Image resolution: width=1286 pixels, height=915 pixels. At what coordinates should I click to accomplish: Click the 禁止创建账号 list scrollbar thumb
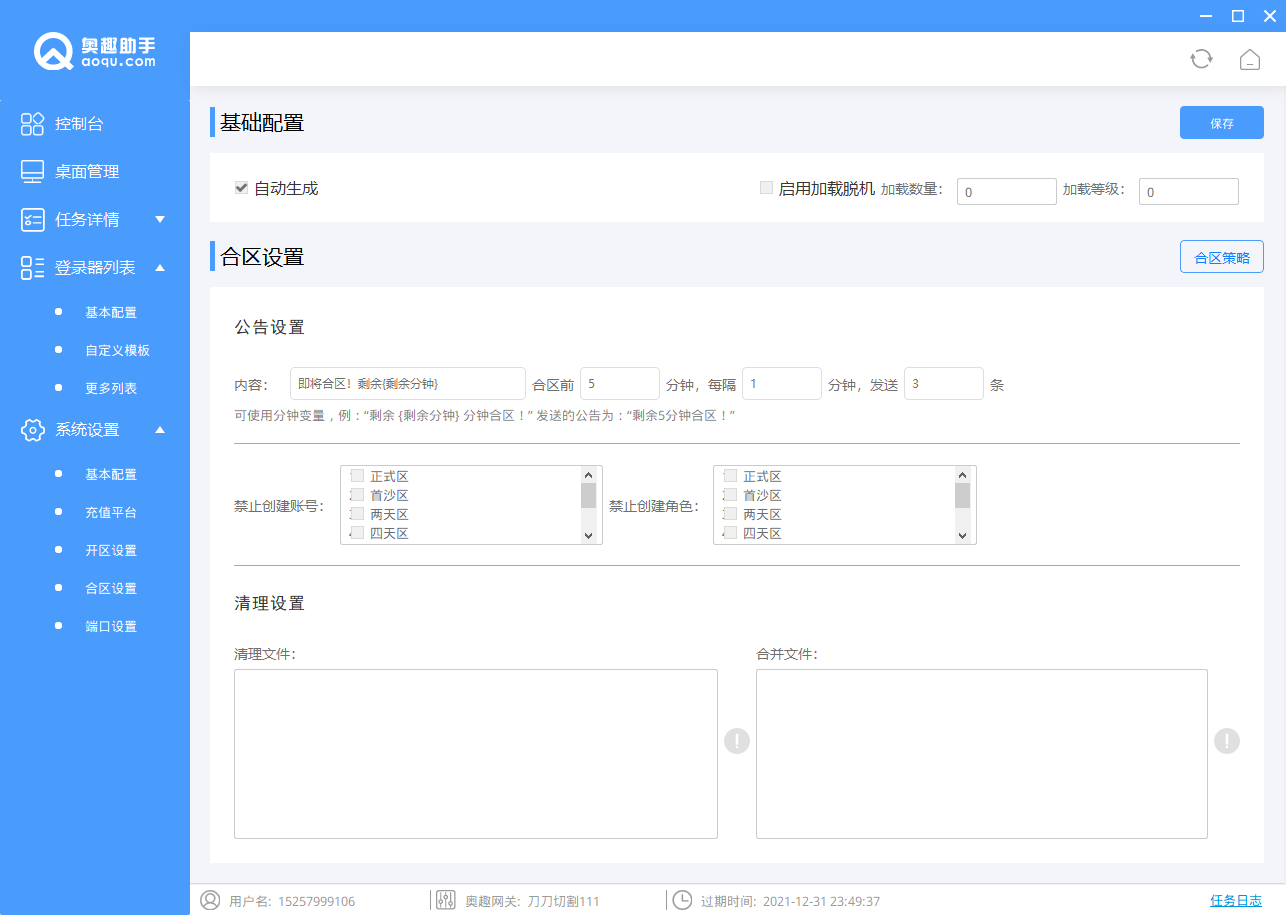[588, 496]
